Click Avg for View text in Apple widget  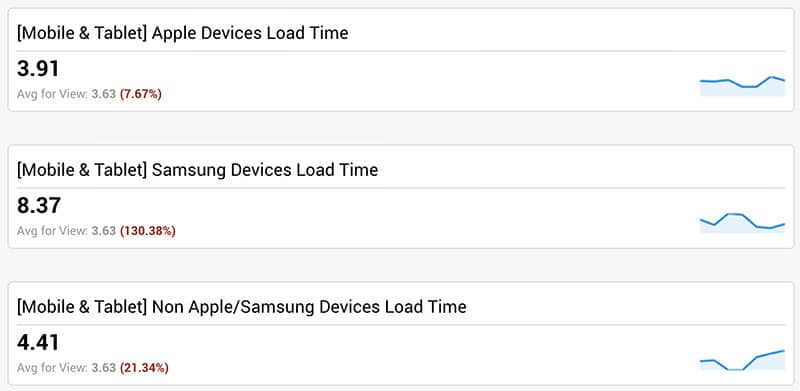tap(53, 94)
